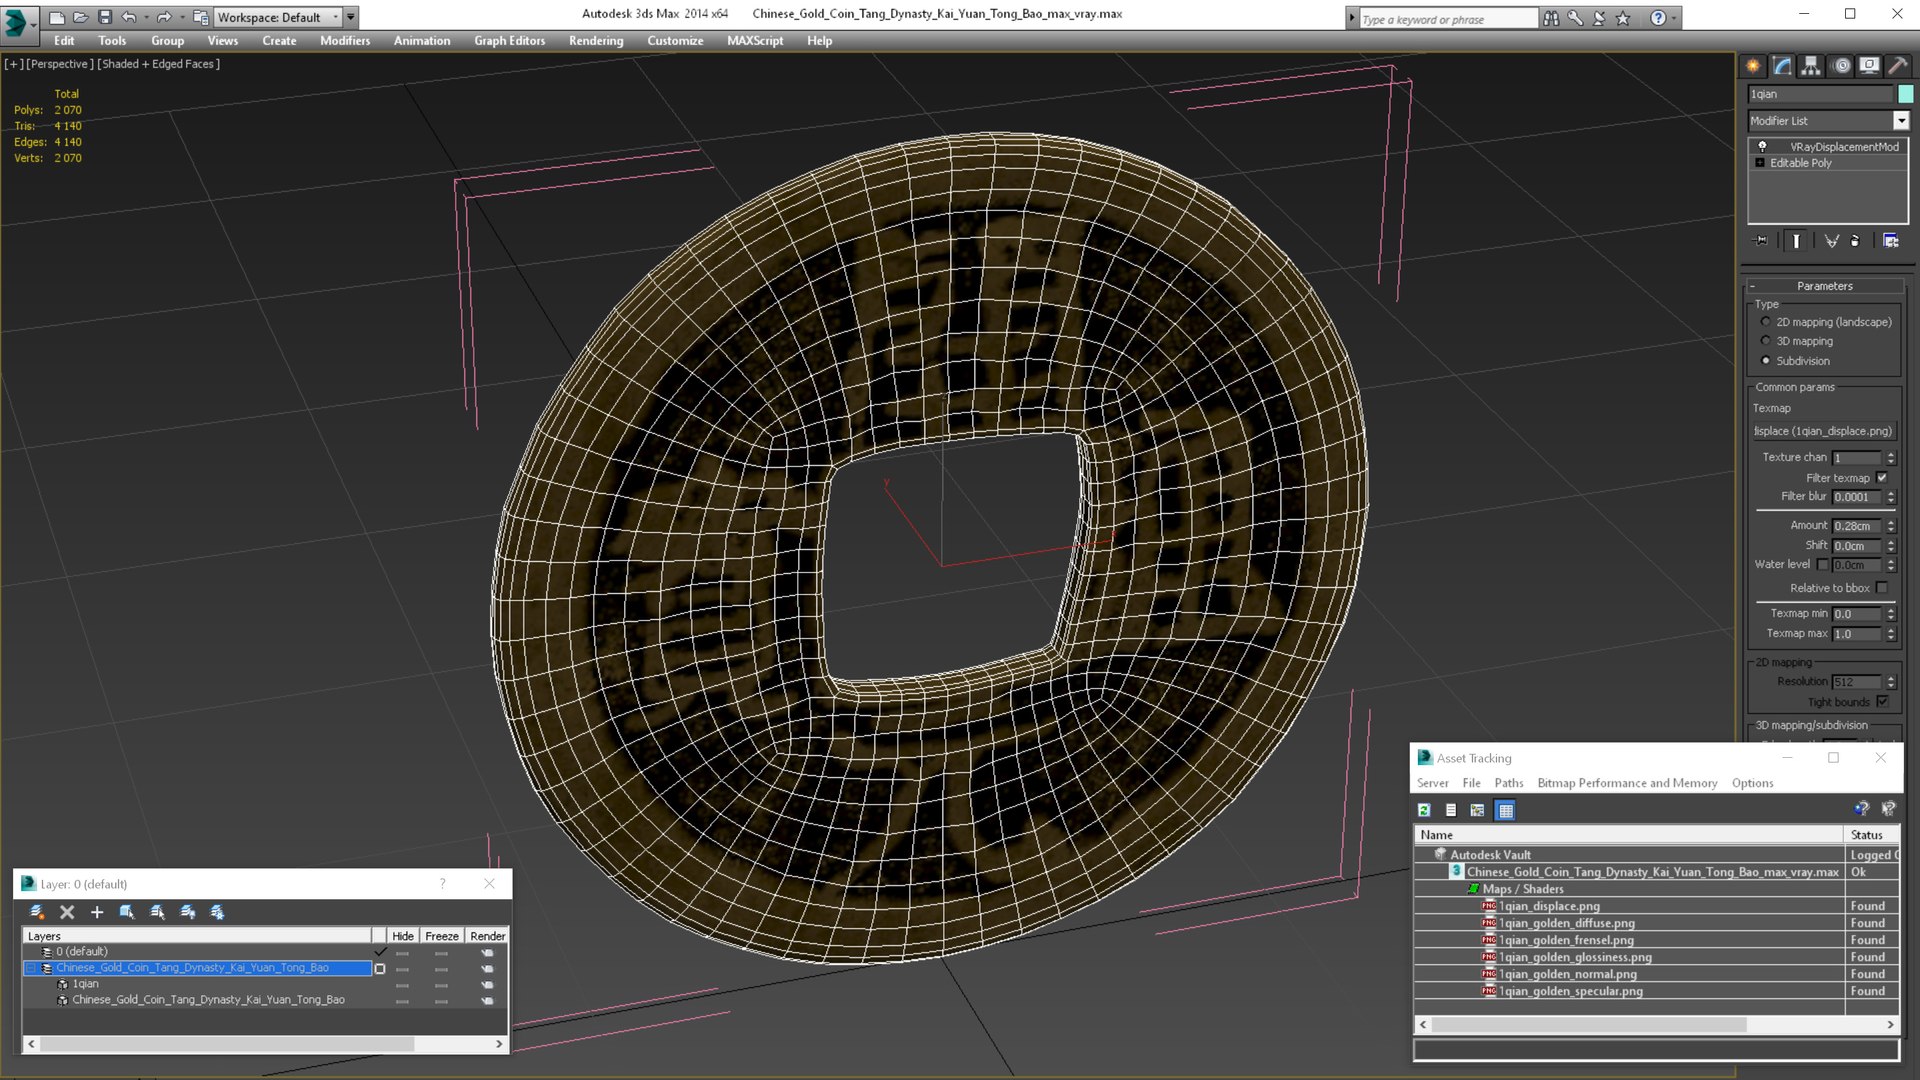The width and height of the screenshot is (1920, 1080).
Task: Open the Paths menu in Asset Tracking
Action: click(x=1508, y=783)
